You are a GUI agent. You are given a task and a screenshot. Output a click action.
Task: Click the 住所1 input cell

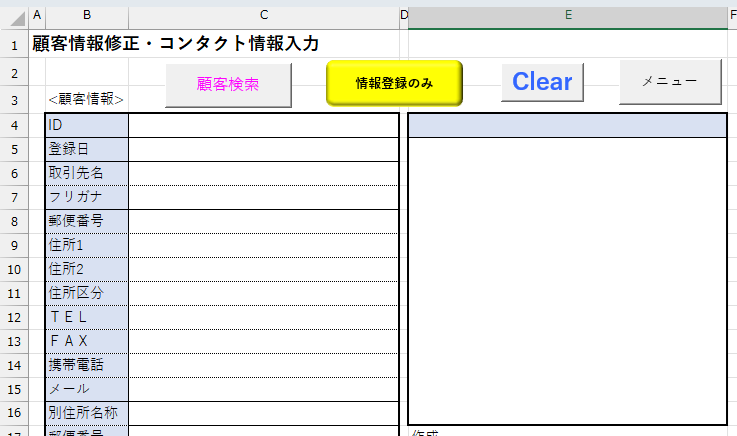(x=262, y=245)
